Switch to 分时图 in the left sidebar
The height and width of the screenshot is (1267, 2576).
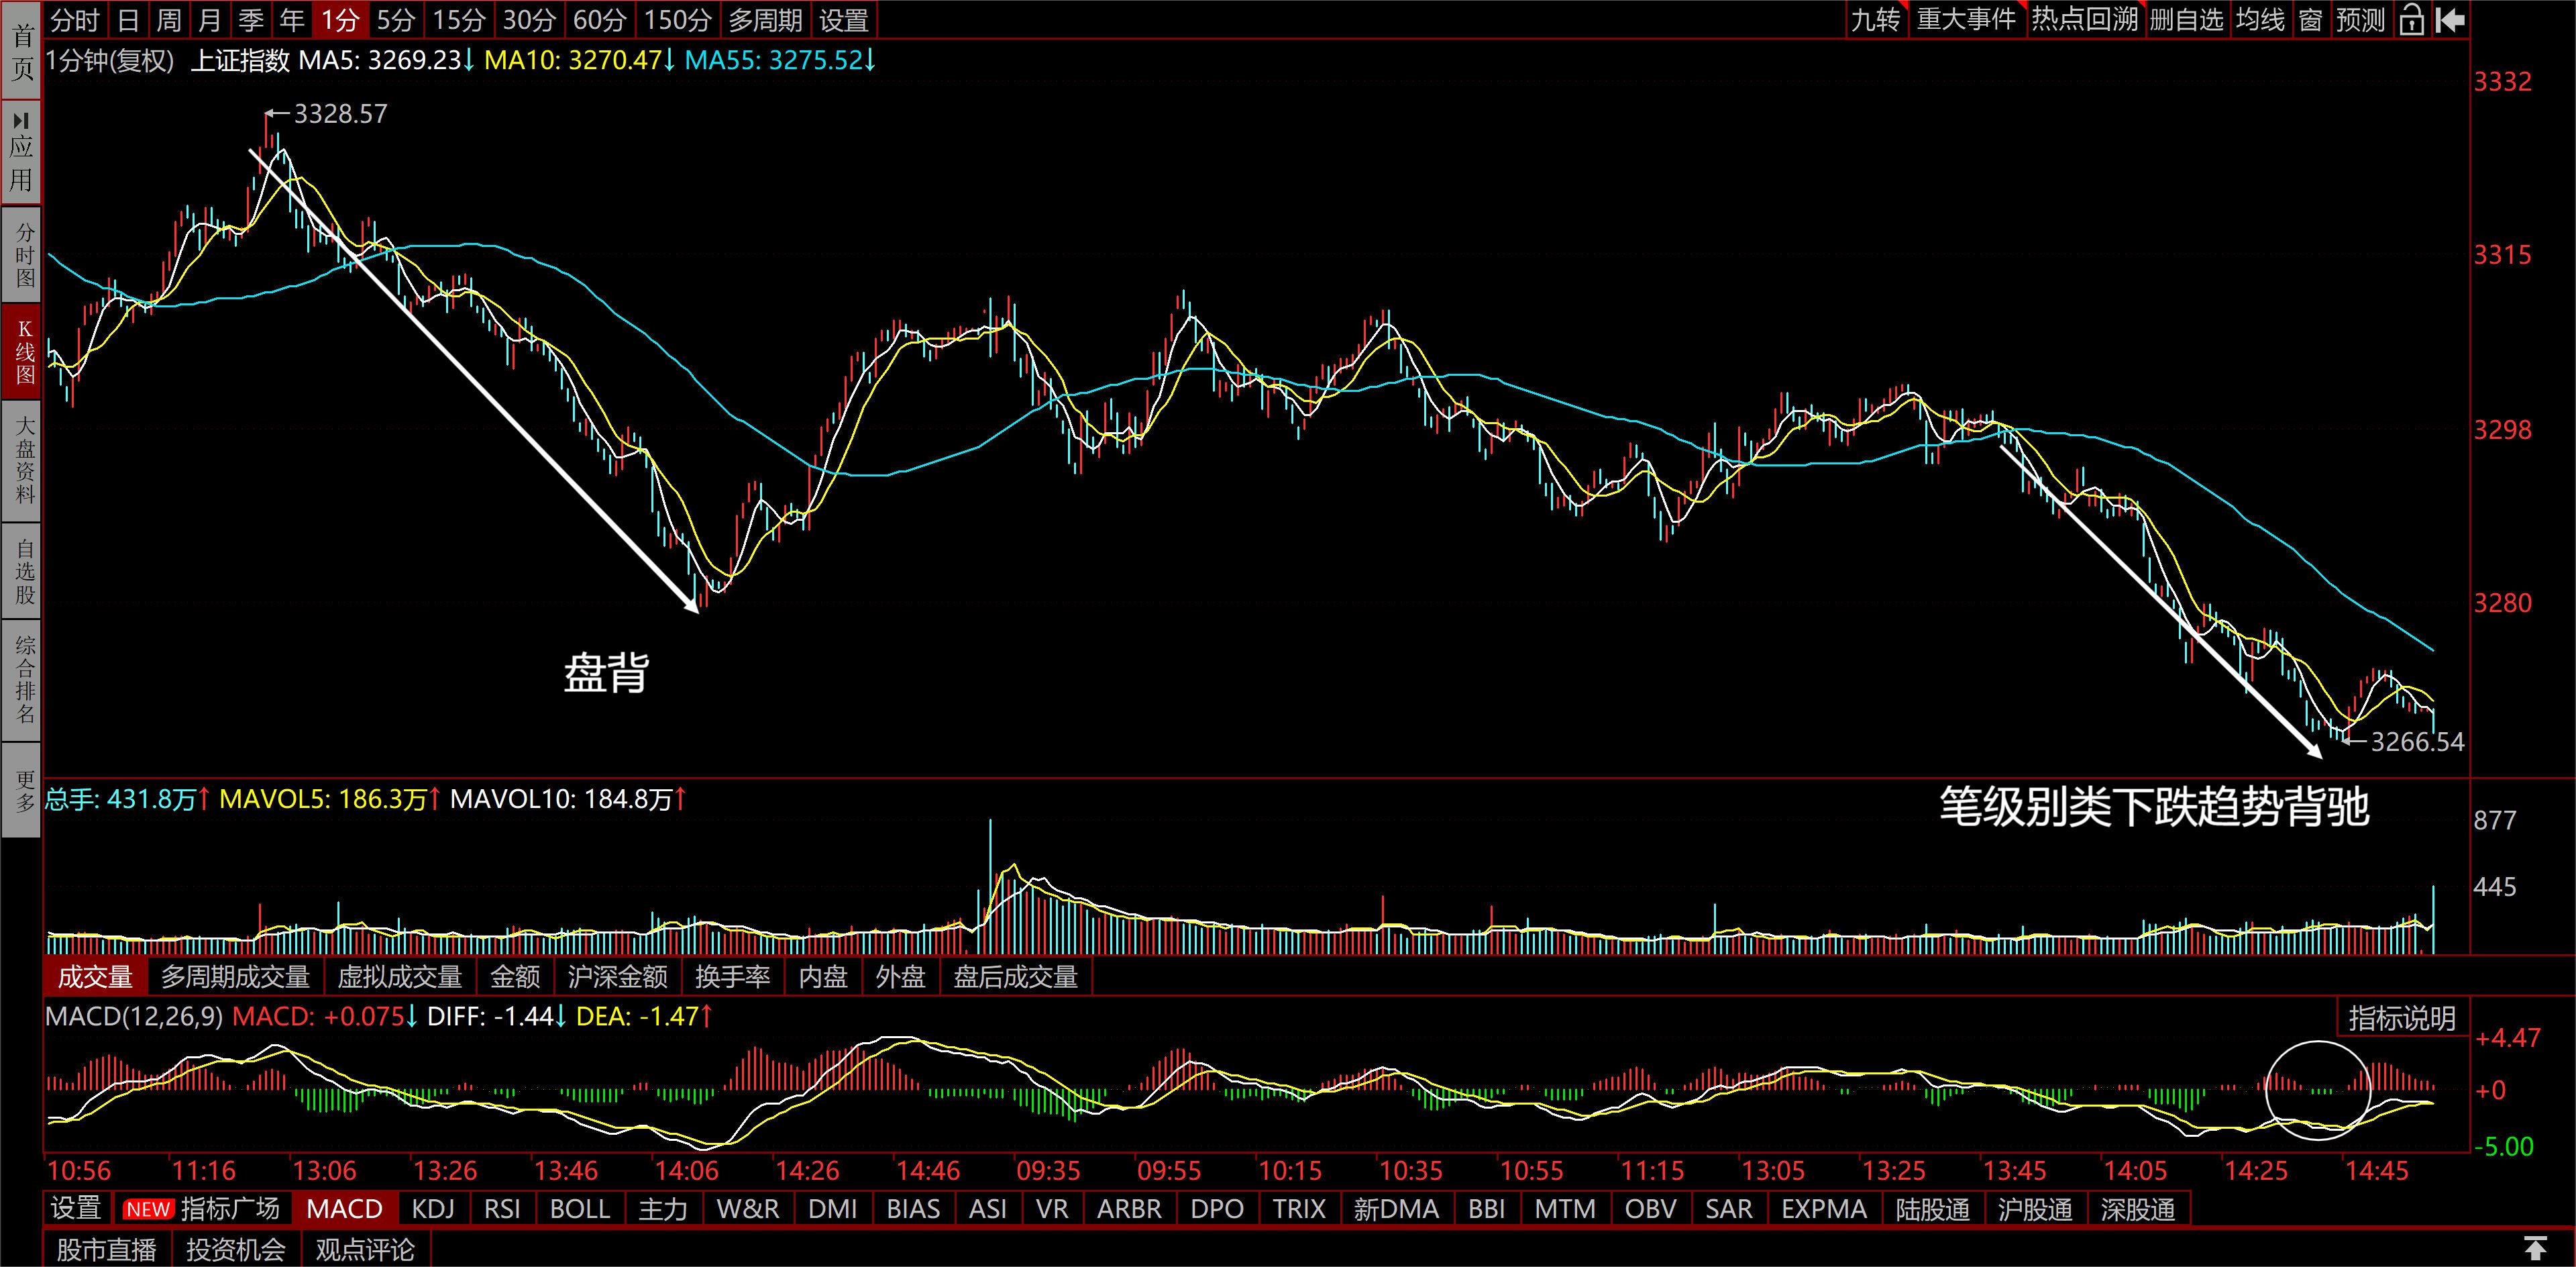pyautogui.click(x=21, y=255)
